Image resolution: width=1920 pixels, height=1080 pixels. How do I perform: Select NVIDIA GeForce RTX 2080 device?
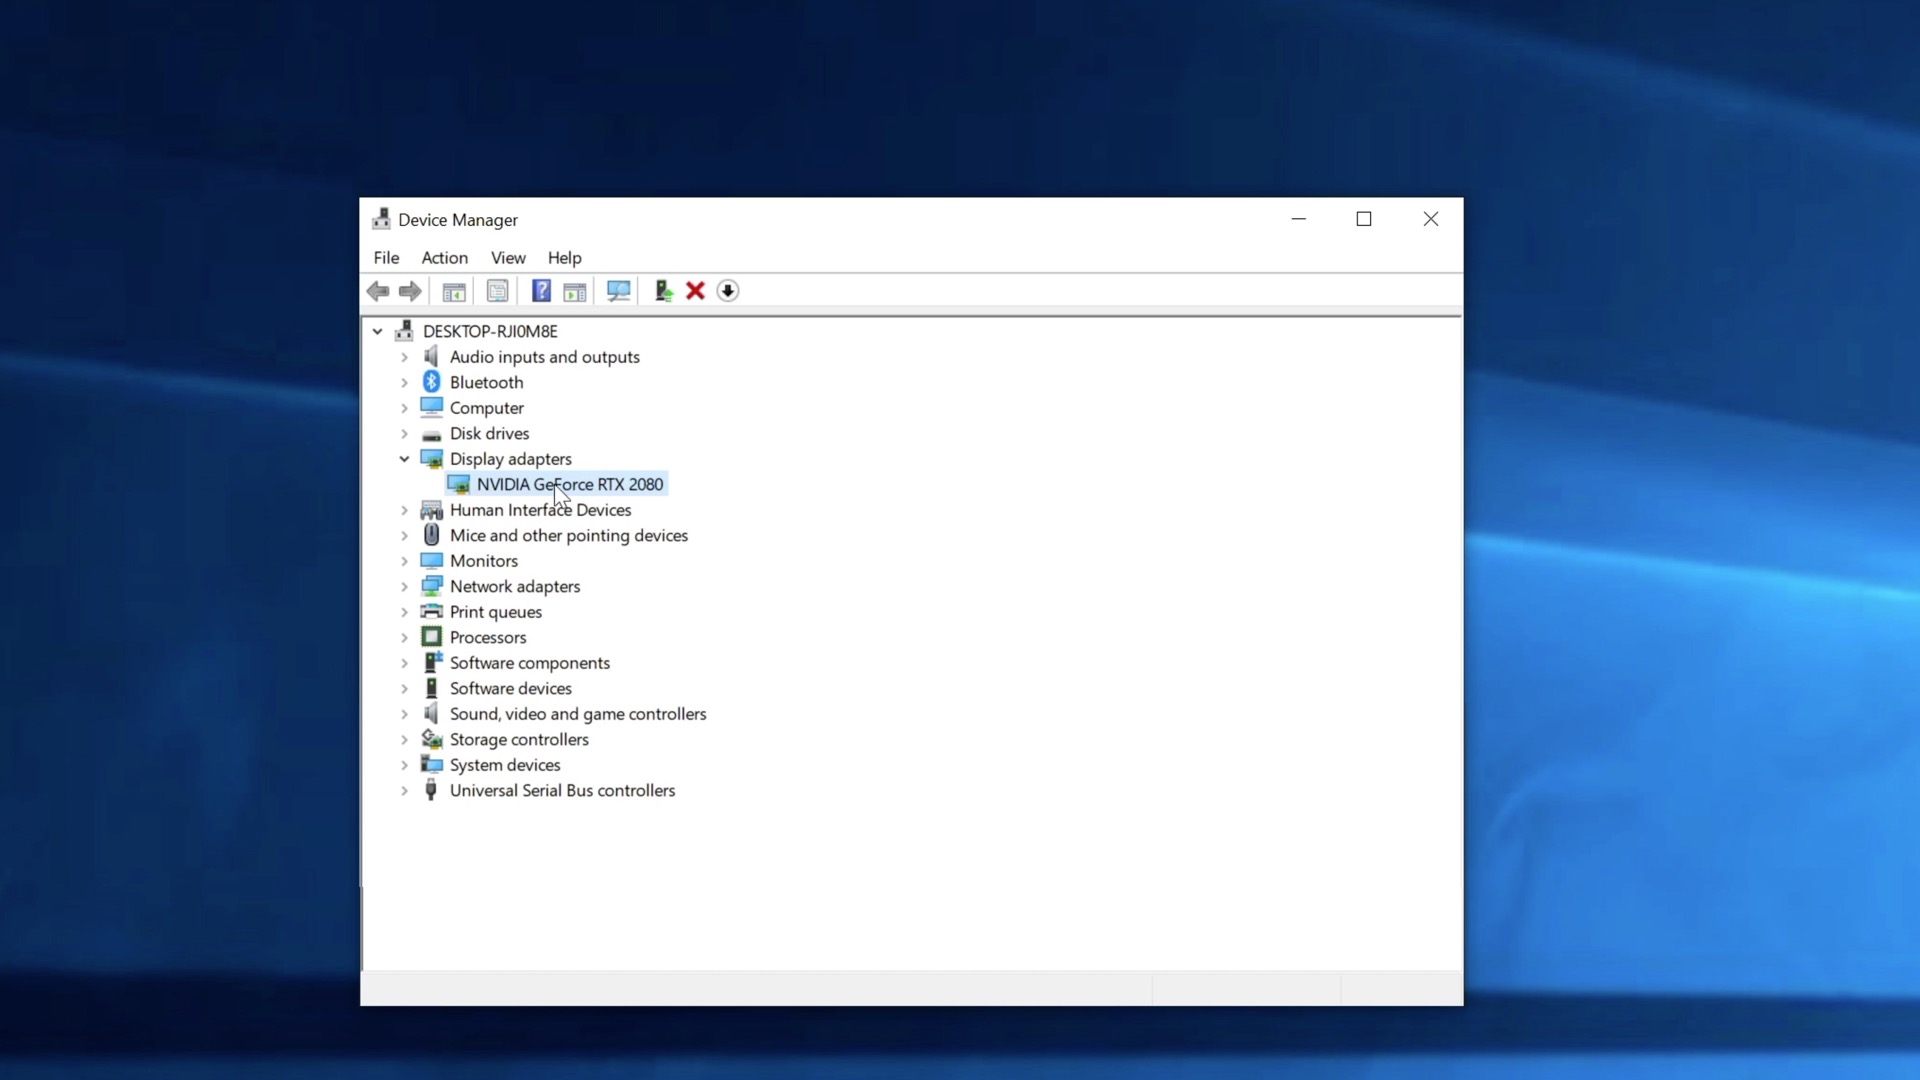[x=569, y=485]
